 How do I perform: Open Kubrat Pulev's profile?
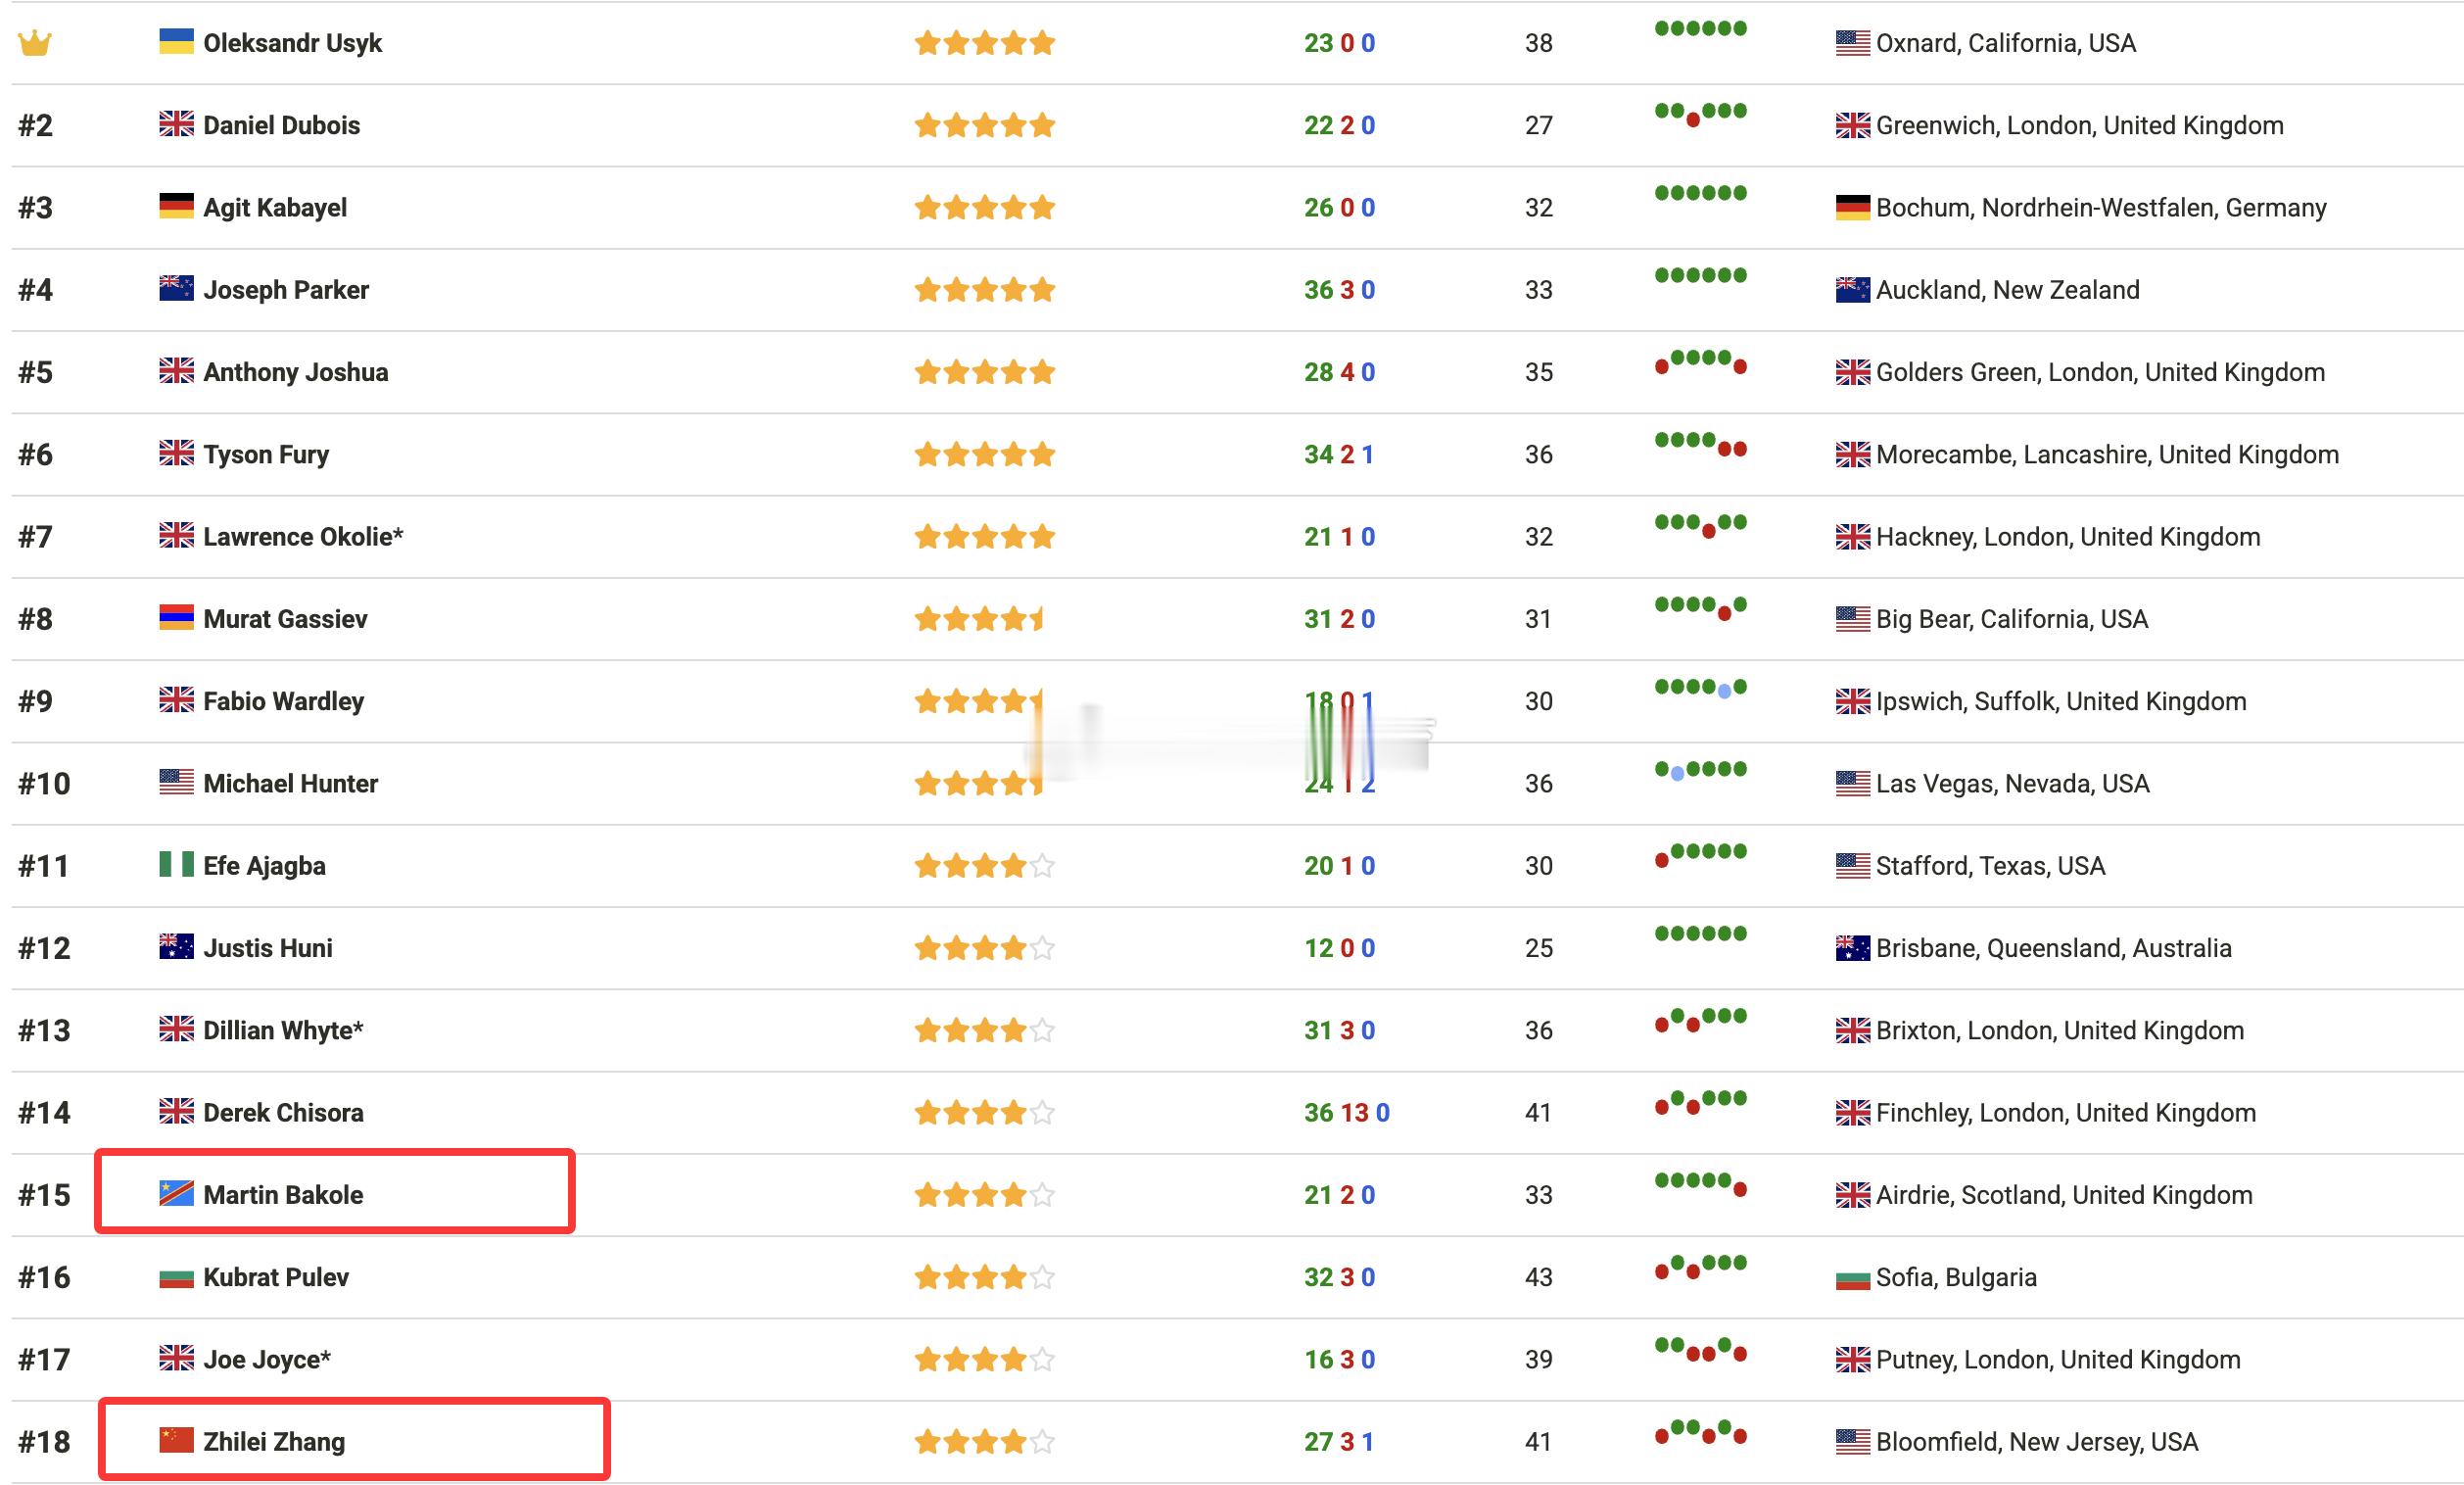[276, 1277]
